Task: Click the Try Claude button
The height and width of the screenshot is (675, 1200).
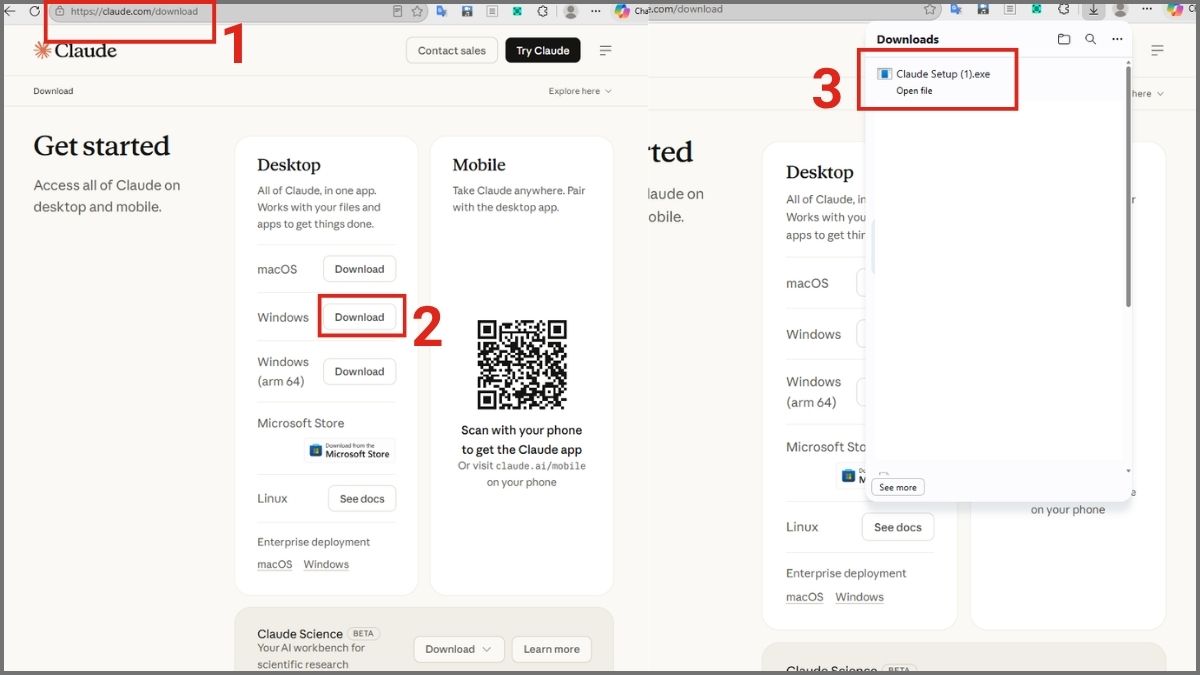Action: pos(543,51)
